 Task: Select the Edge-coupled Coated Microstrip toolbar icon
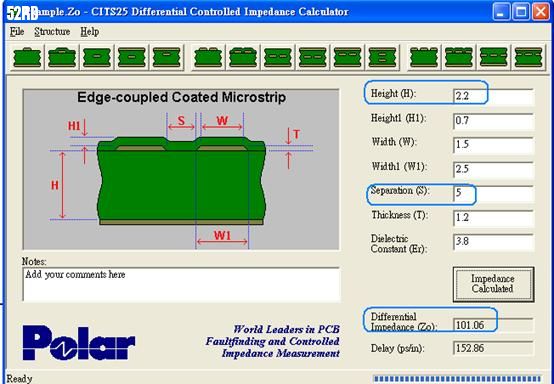[243, 57]
